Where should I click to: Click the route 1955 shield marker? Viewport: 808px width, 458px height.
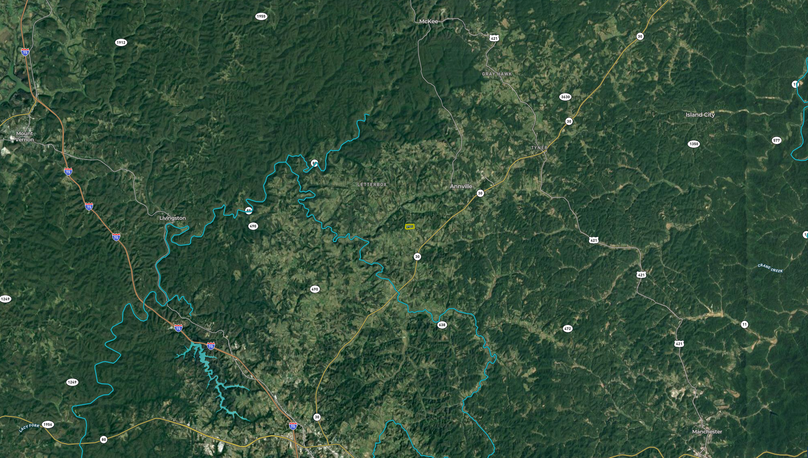tap(261, 16)
